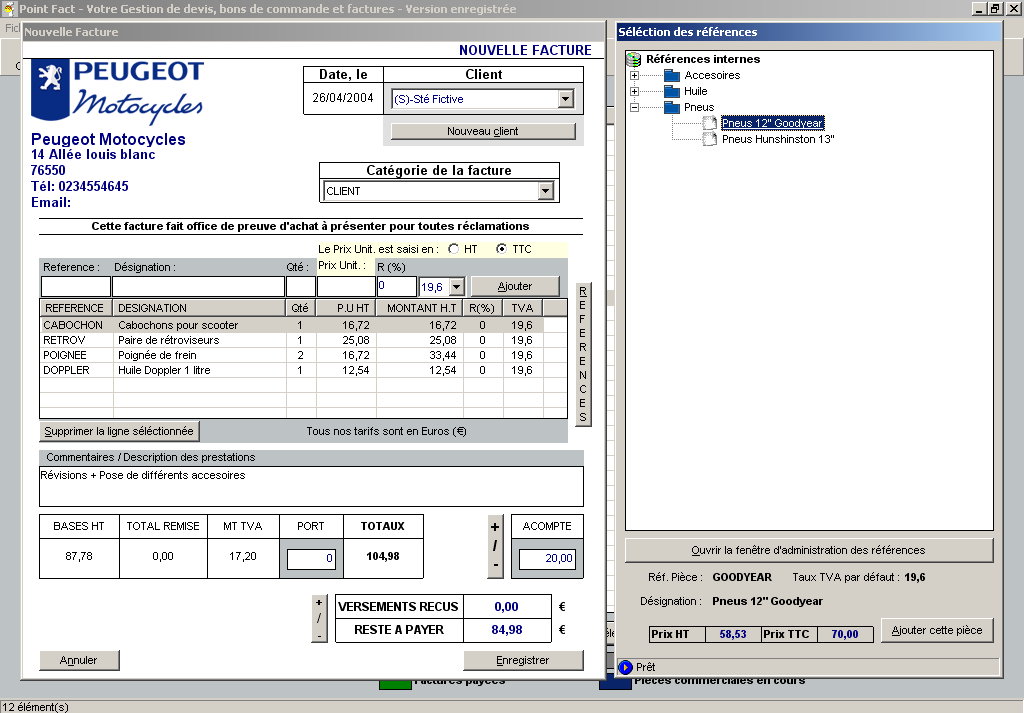Select Pneus 12" Goodyear reference
This screenshot has height=713, width=1024.
(x=772, y=123)
